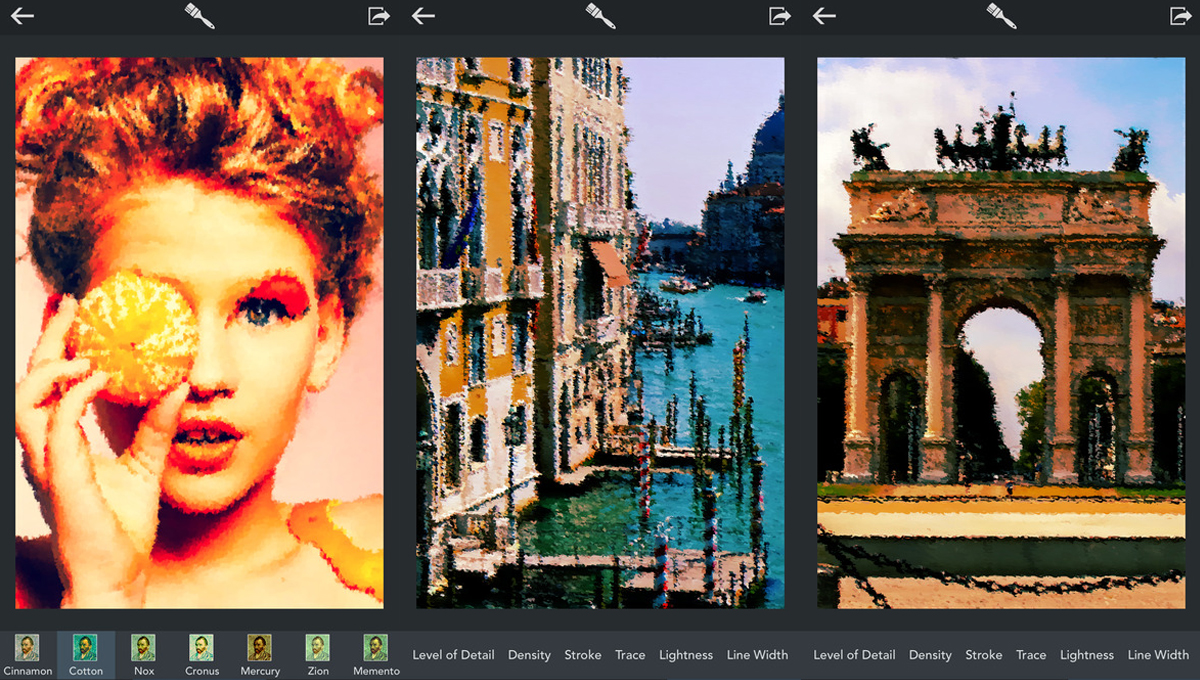Open Lightness under the arch painting
The image size is (1200, 680).
(1086, 655)
